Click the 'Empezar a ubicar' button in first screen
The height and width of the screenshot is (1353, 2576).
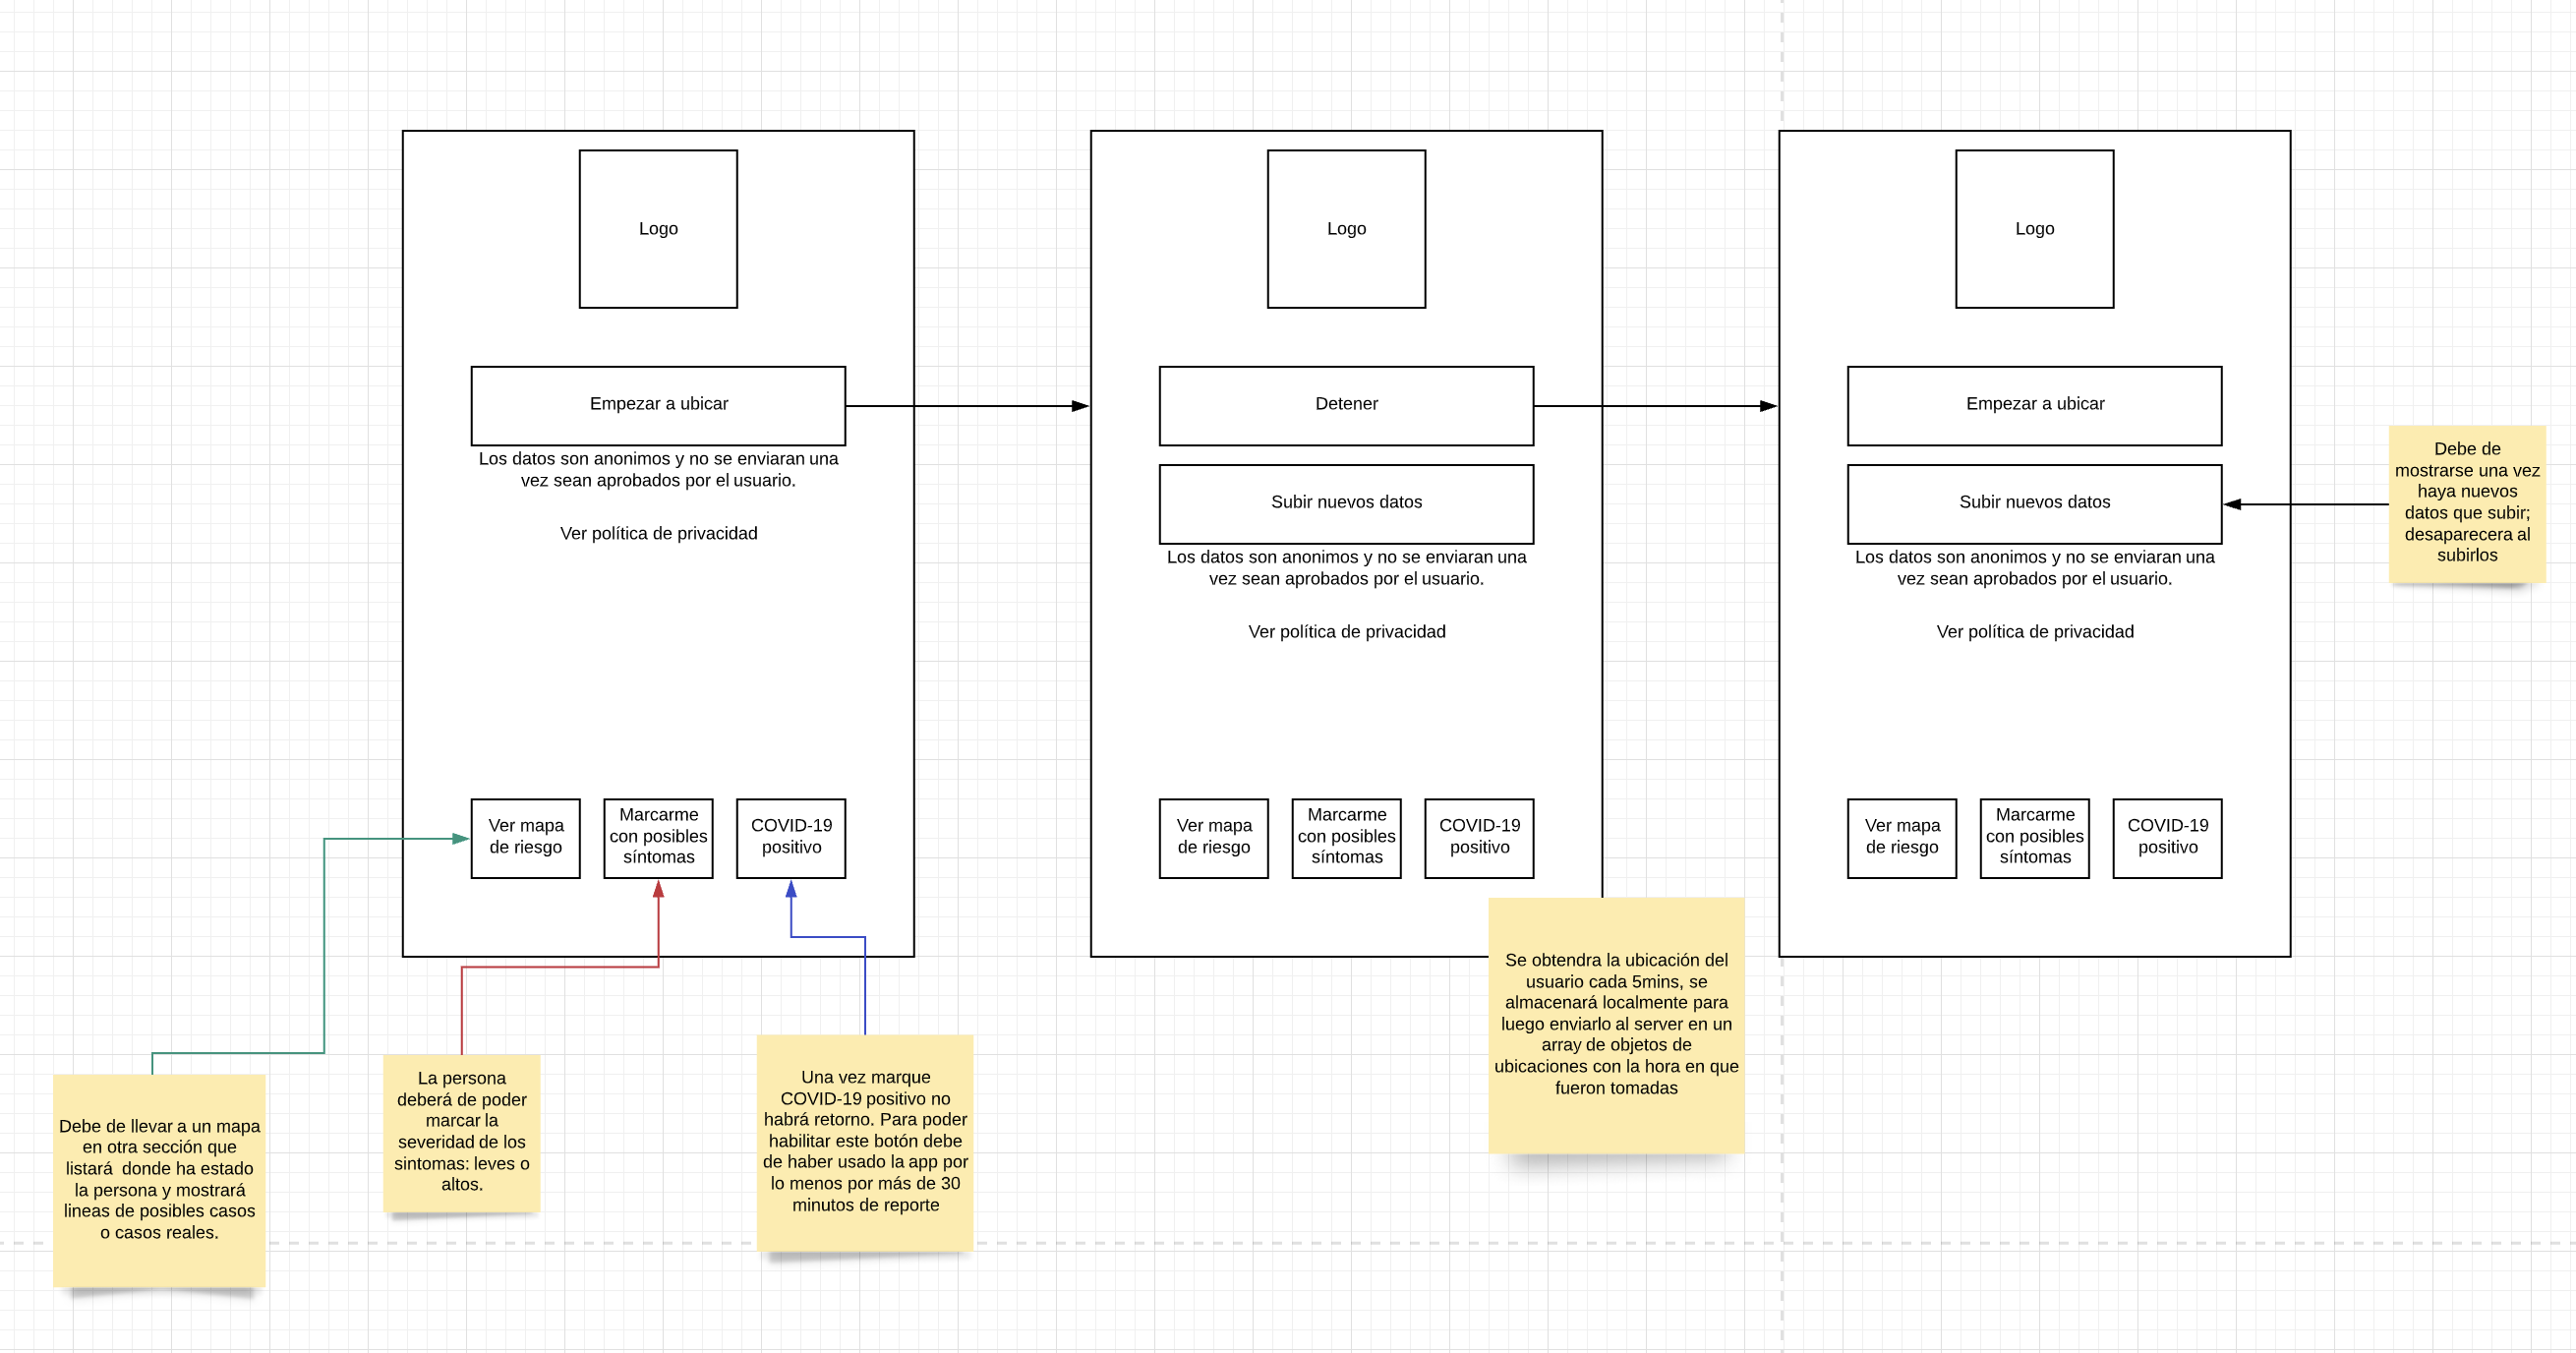coord(658,405)
